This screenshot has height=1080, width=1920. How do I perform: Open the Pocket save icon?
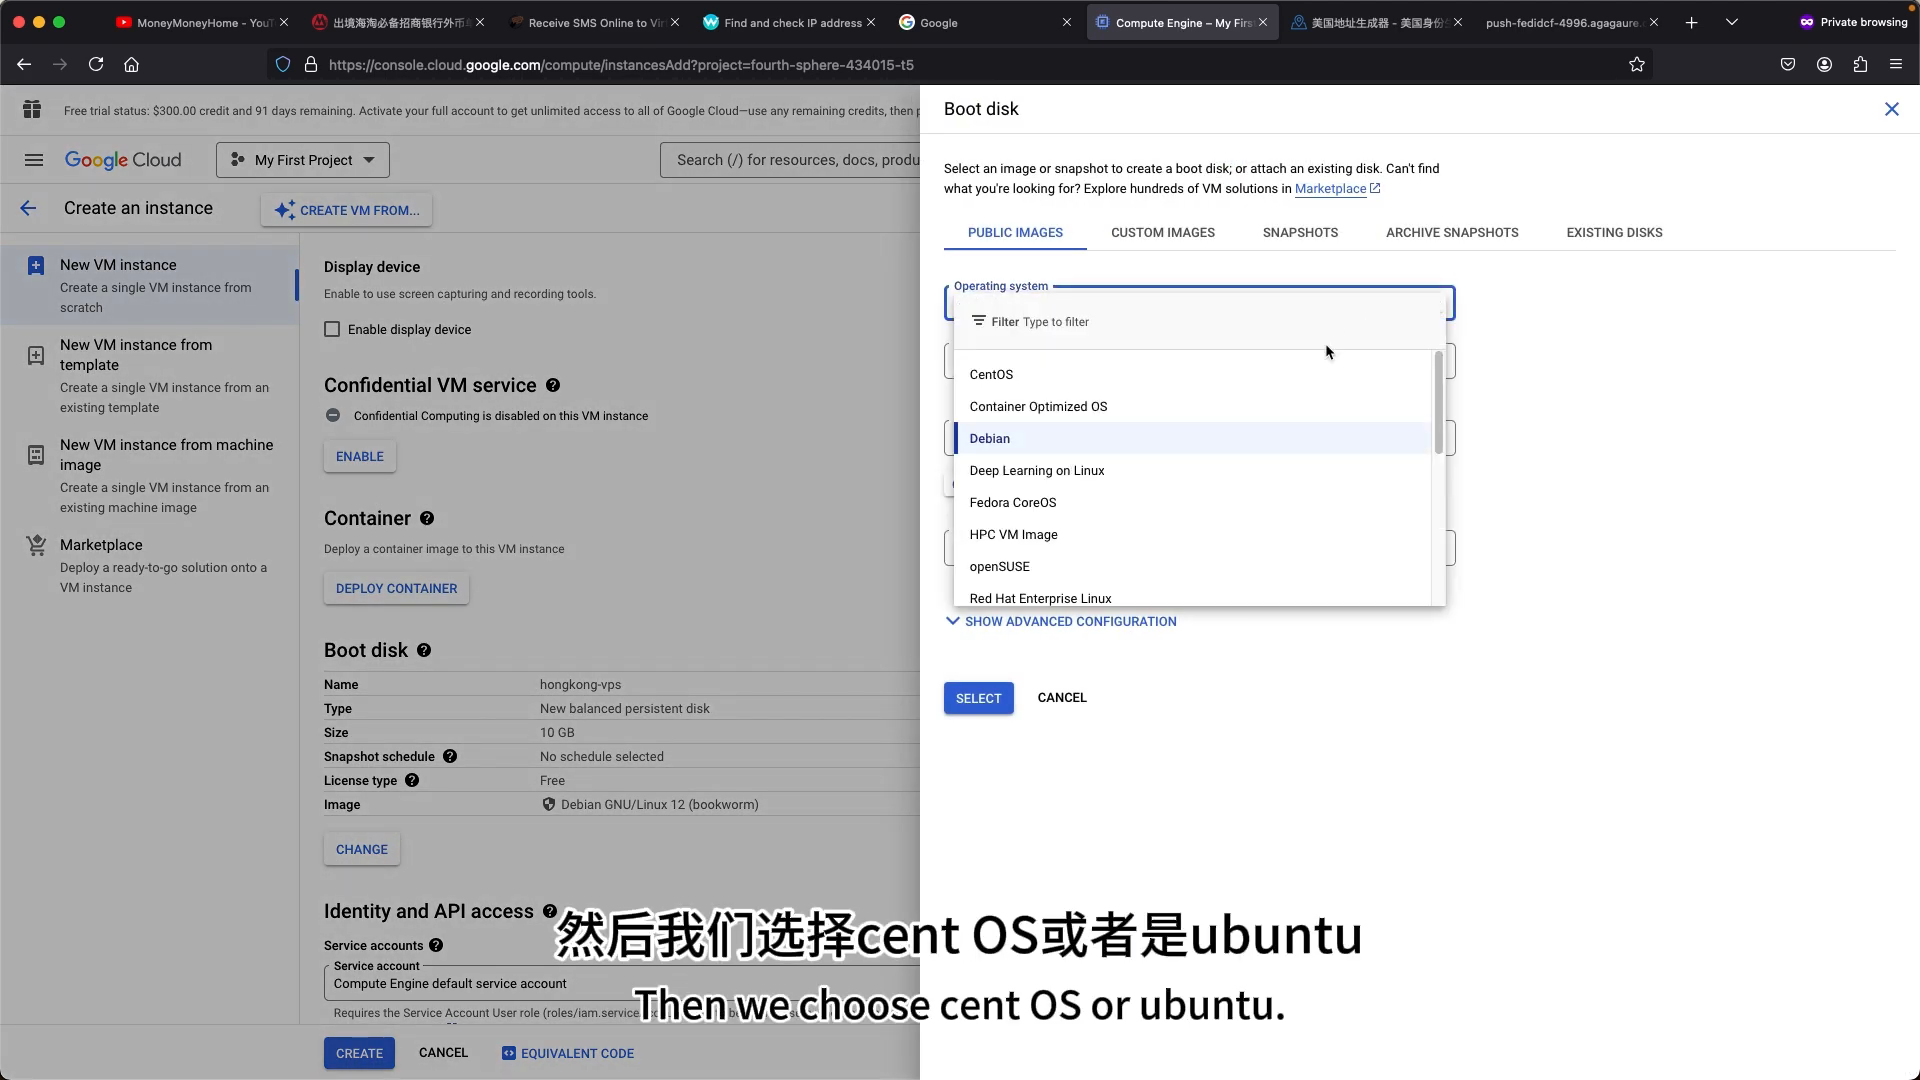1788,64
